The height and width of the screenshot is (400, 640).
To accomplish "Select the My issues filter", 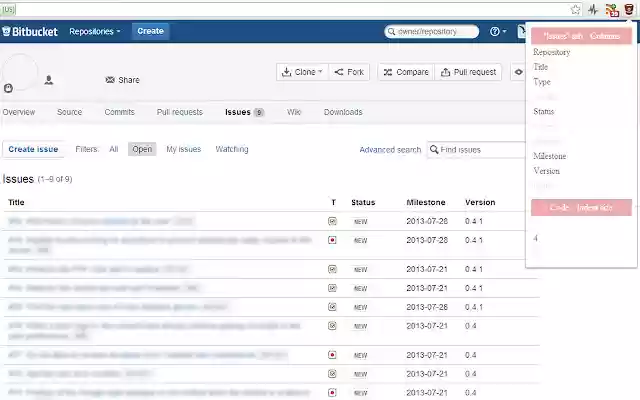I will coord(184,149).
